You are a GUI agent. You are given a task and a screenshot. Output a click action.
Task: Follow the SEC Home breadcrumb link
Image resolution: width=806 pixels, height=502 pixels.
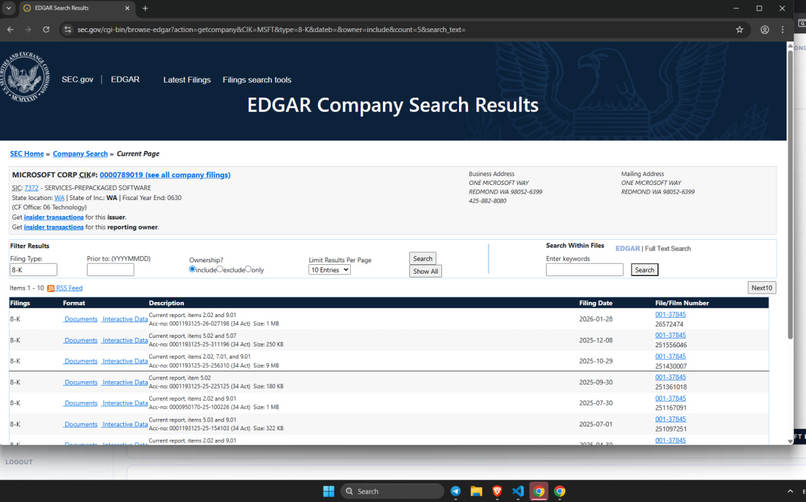click(27, 154)
